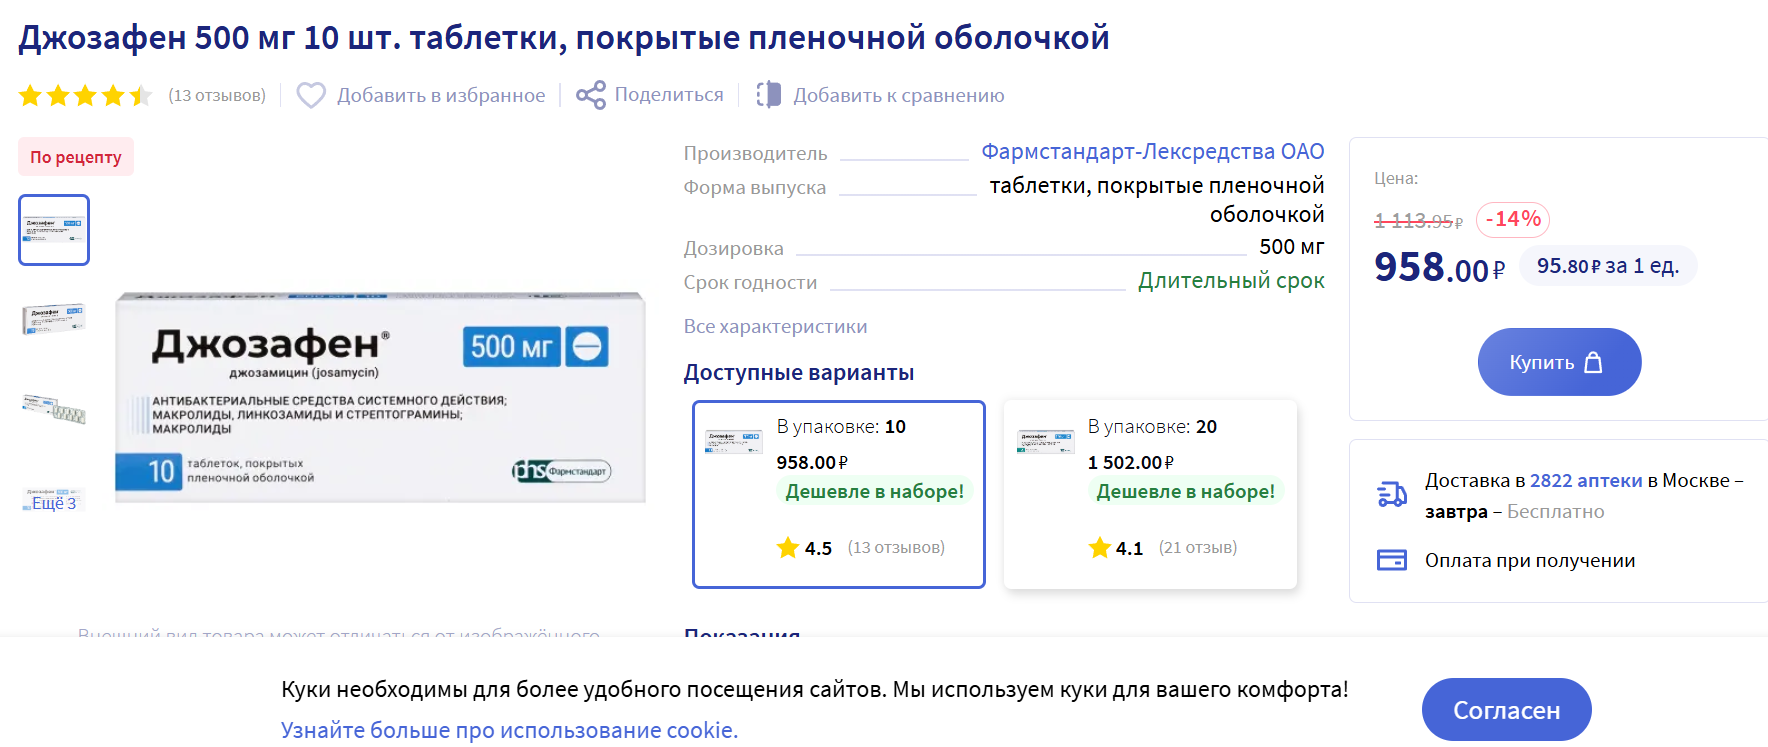
Task: Click 'Длительный срок' shelf life value
Action: (1231, 281)
